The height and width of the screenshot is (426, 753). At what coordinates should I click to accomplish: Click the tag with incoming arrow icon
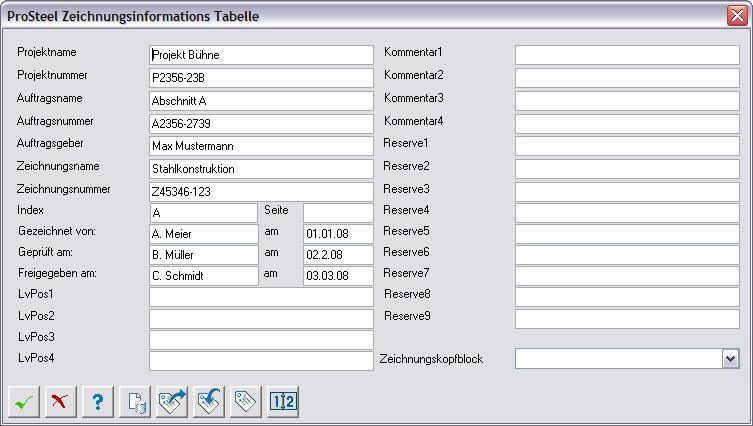click(209, 402)
